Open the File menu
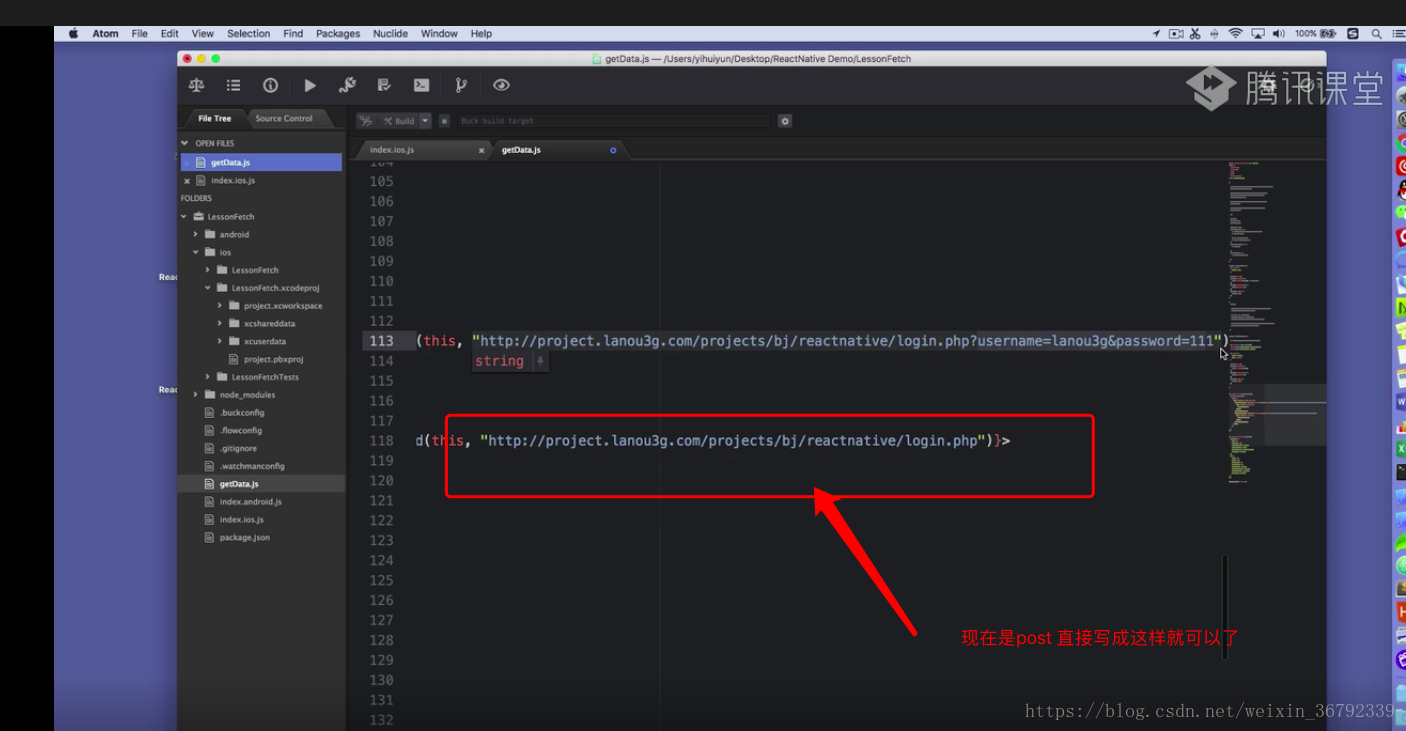1406x731 pixels. 140,34
